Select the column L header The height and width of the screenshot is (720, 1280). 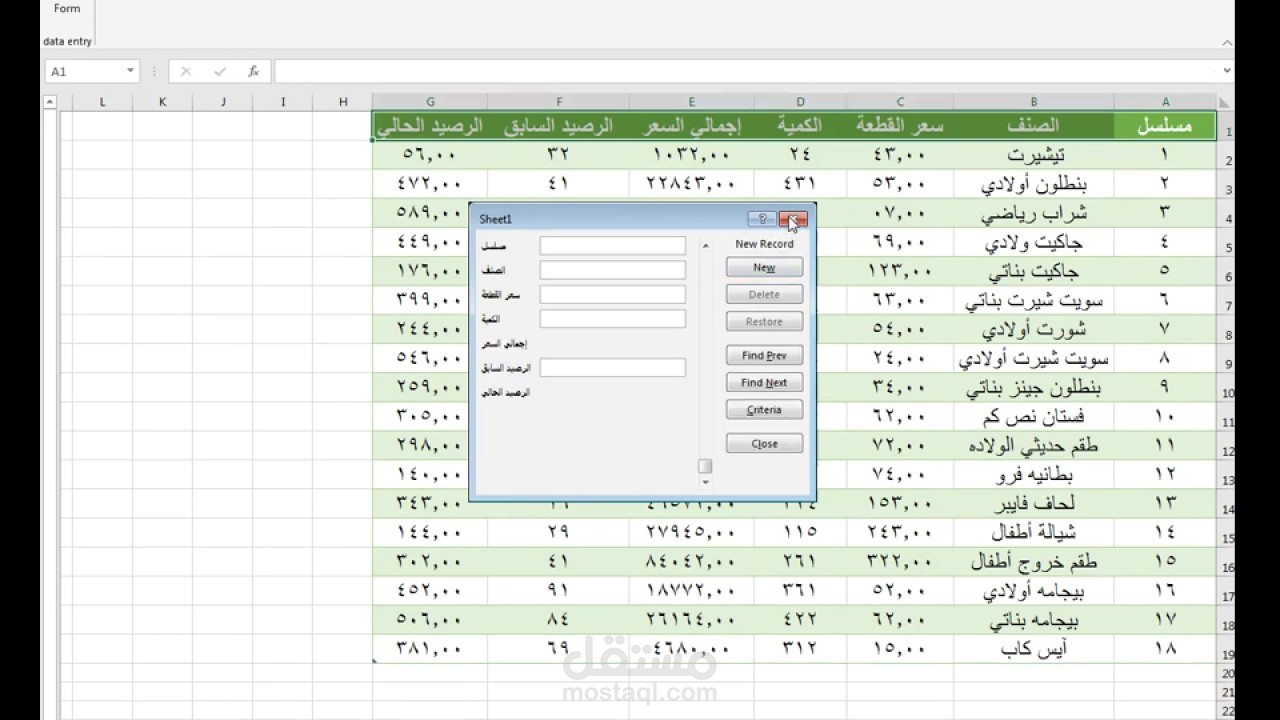102,102
